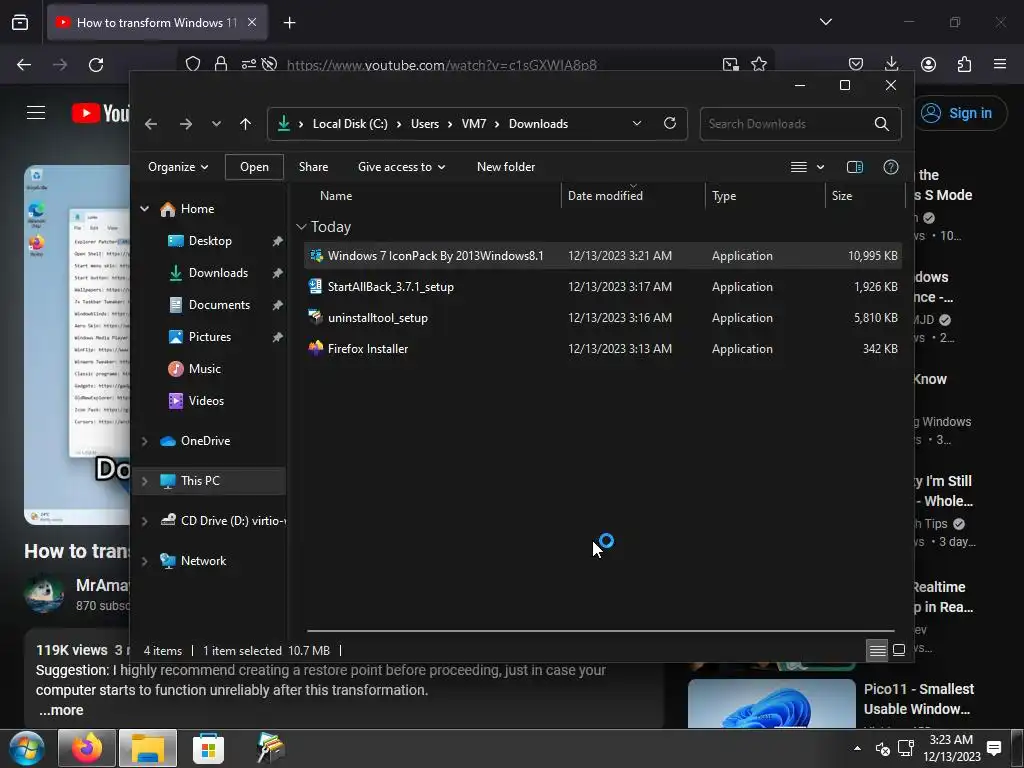Image resolution: width=1024 pixels, height=768 pixels.
Task: Open a new Firefox tab
Action: click(x=289, y=23)
